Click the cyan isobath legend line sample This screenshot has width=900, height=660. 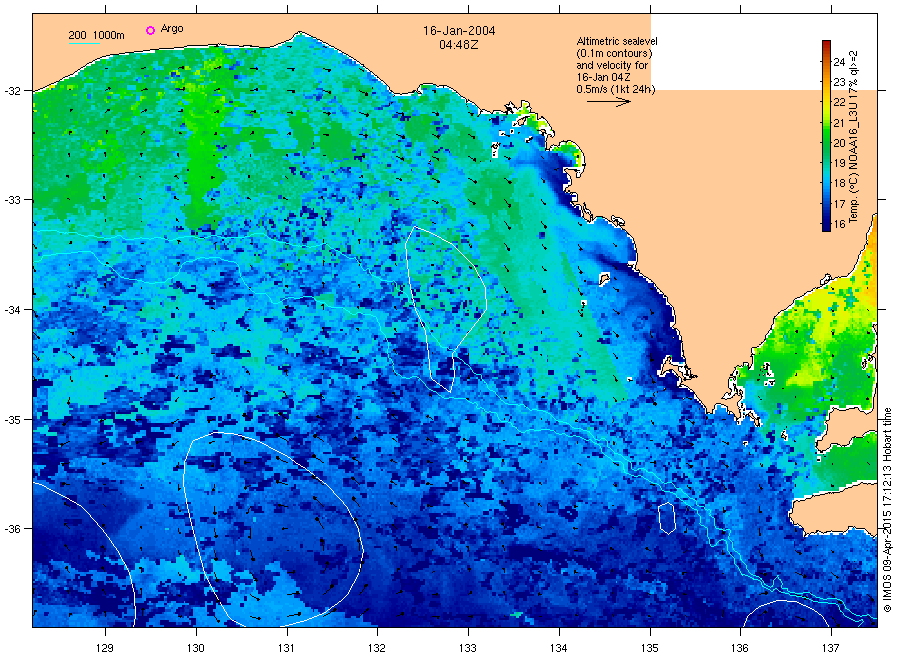[x=84, y=43]
